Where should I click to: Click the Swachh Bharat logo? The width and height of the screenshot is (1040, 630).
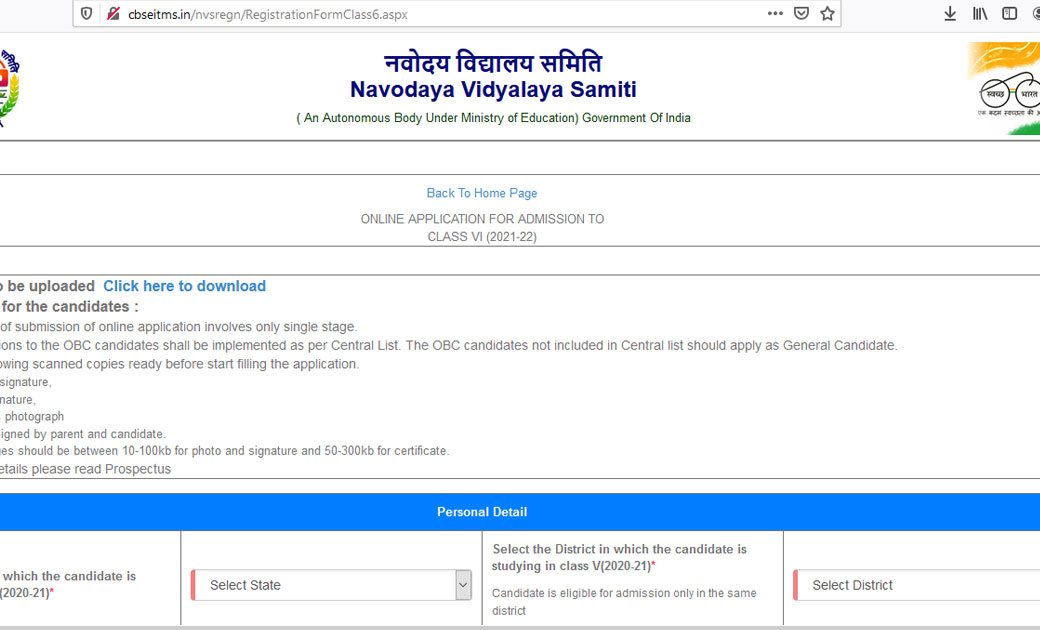[x=1004, y=89]
